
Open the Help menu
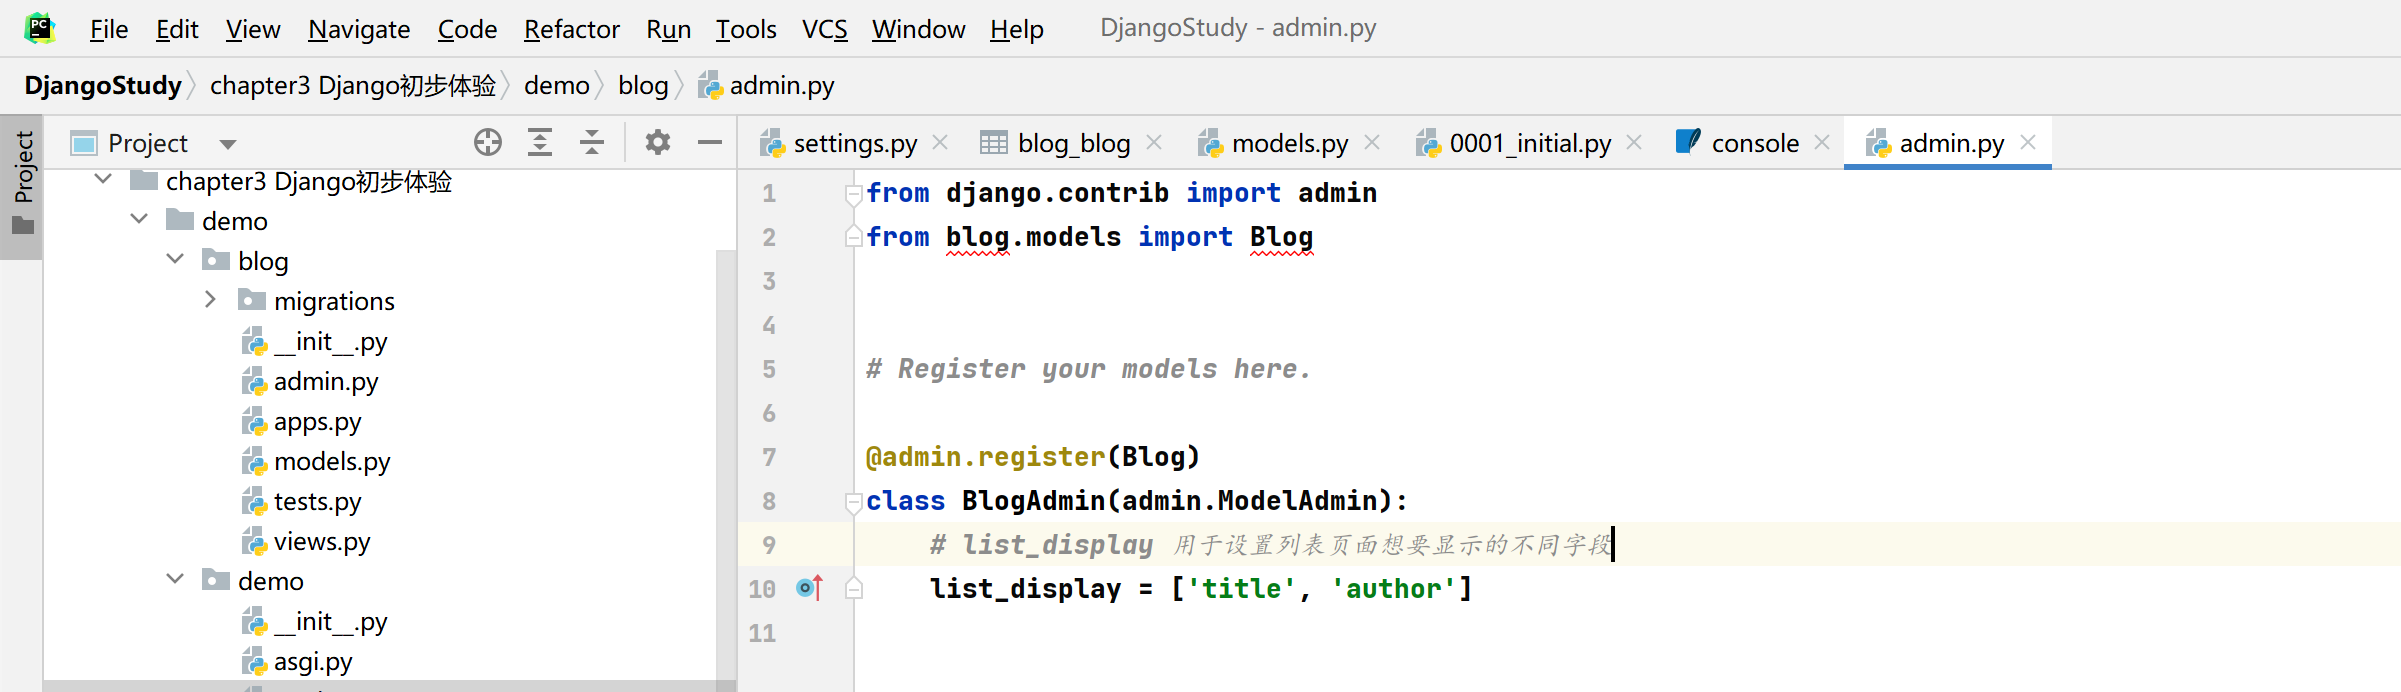(1017, 29)
